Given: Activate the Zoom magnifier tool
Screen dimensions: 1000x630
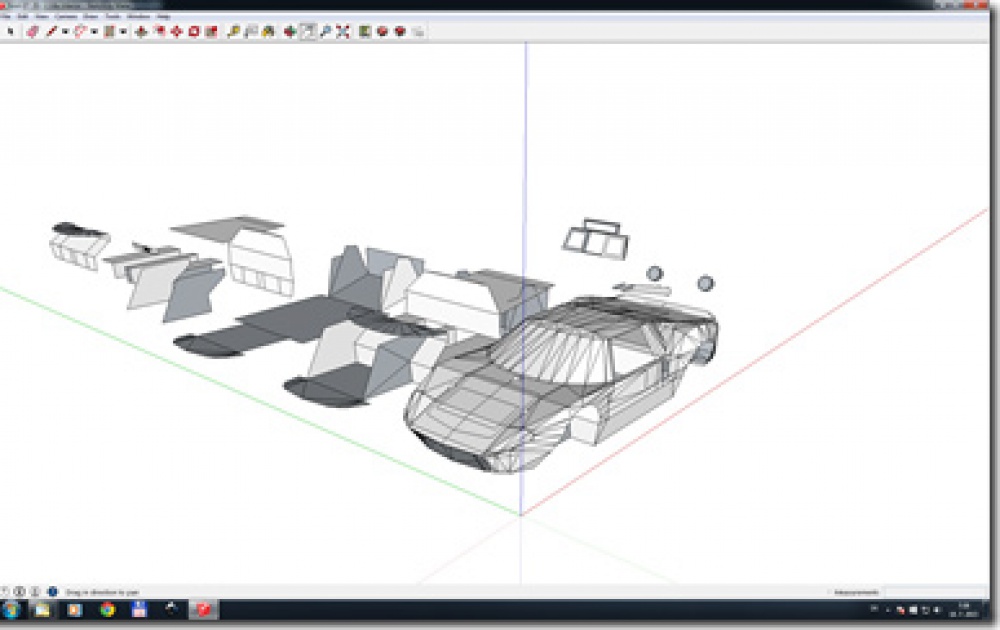Looking at the screenshot, I should (325, 31).
